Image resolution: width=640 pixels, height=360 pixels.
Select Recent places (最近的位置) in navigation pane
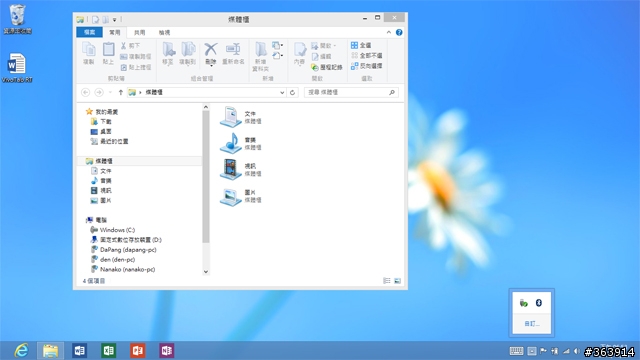109,141
